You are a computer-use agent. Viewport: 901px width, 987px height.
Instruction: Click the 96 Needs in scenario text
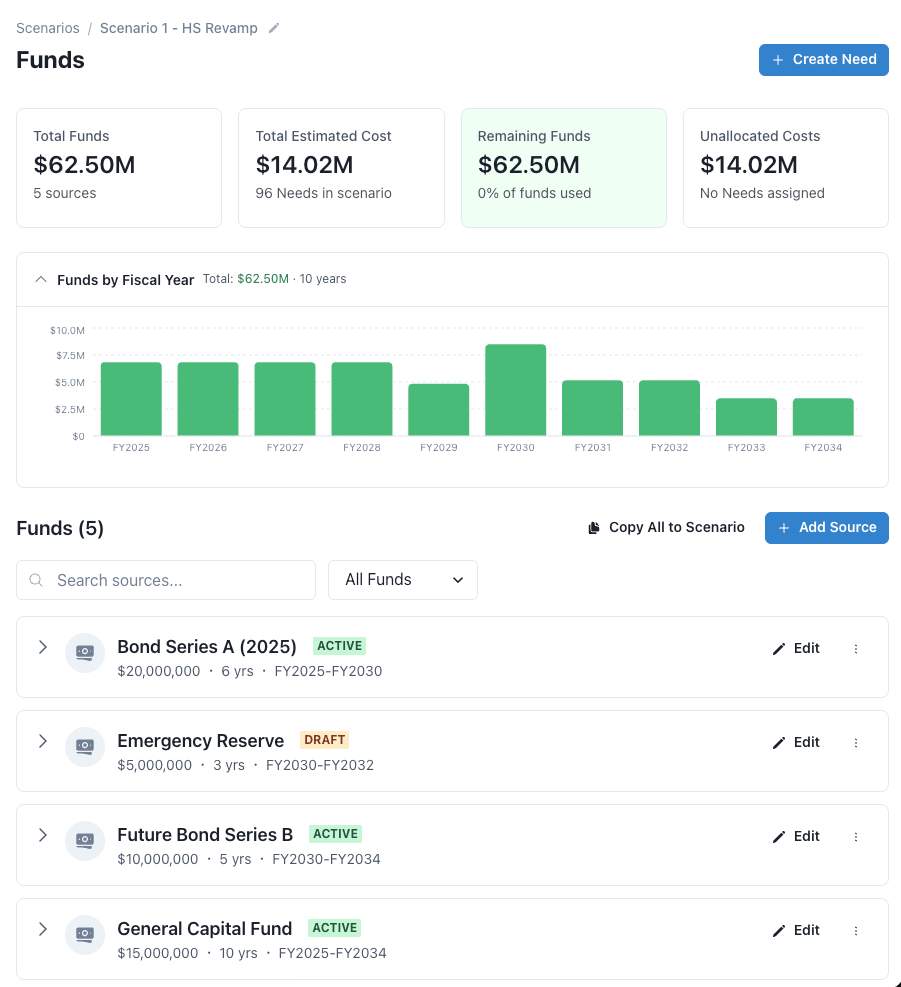point(324,193)
